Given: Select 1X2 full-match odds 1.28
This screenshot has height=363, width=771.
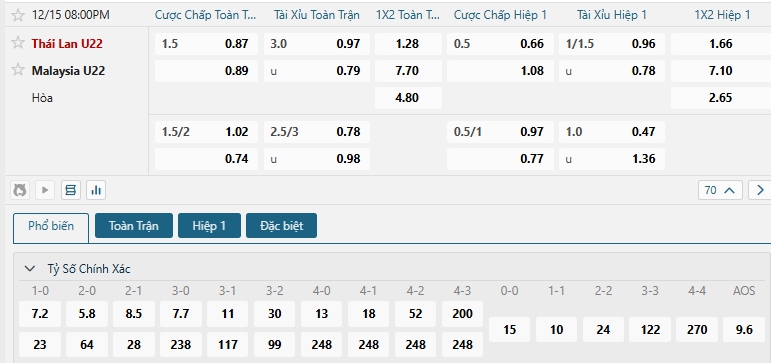Looking at the screenshot, I should click(x=408, y=44).
